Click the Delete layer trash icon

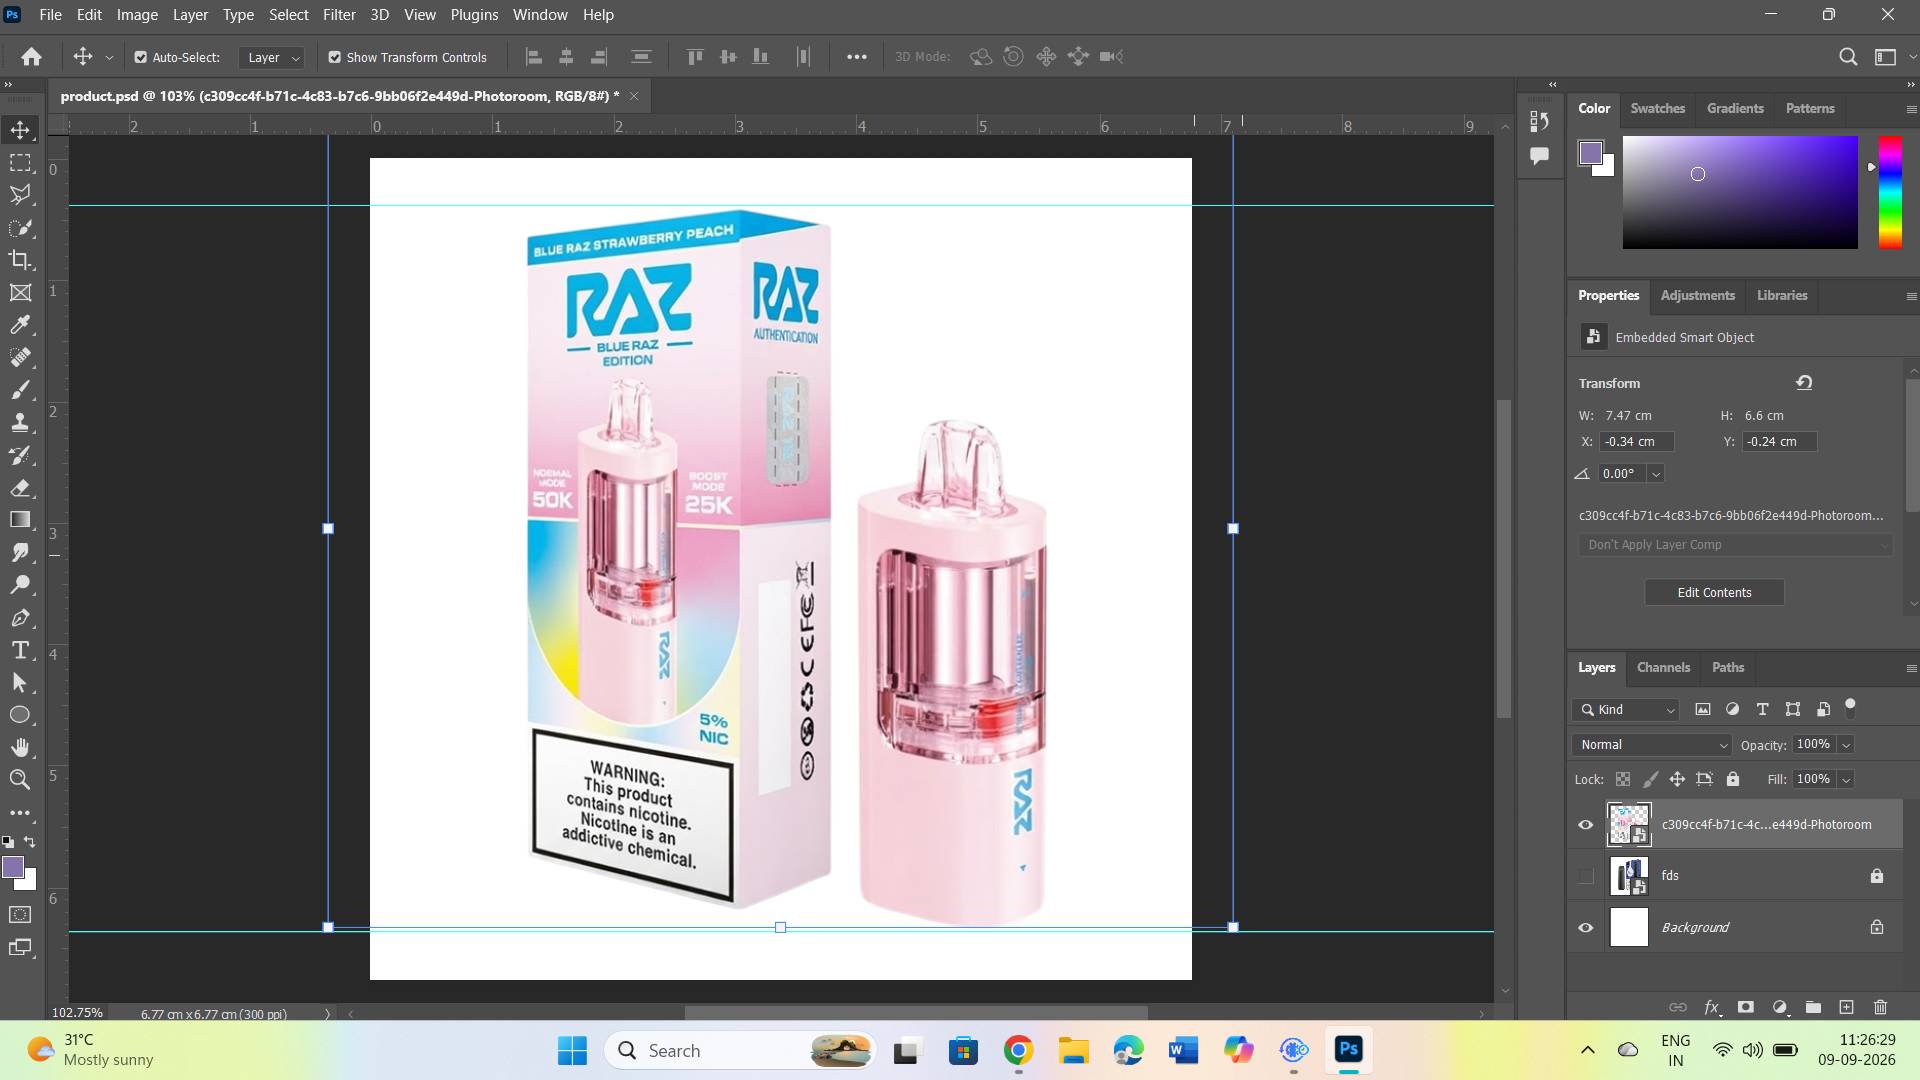[1880, 1007]
